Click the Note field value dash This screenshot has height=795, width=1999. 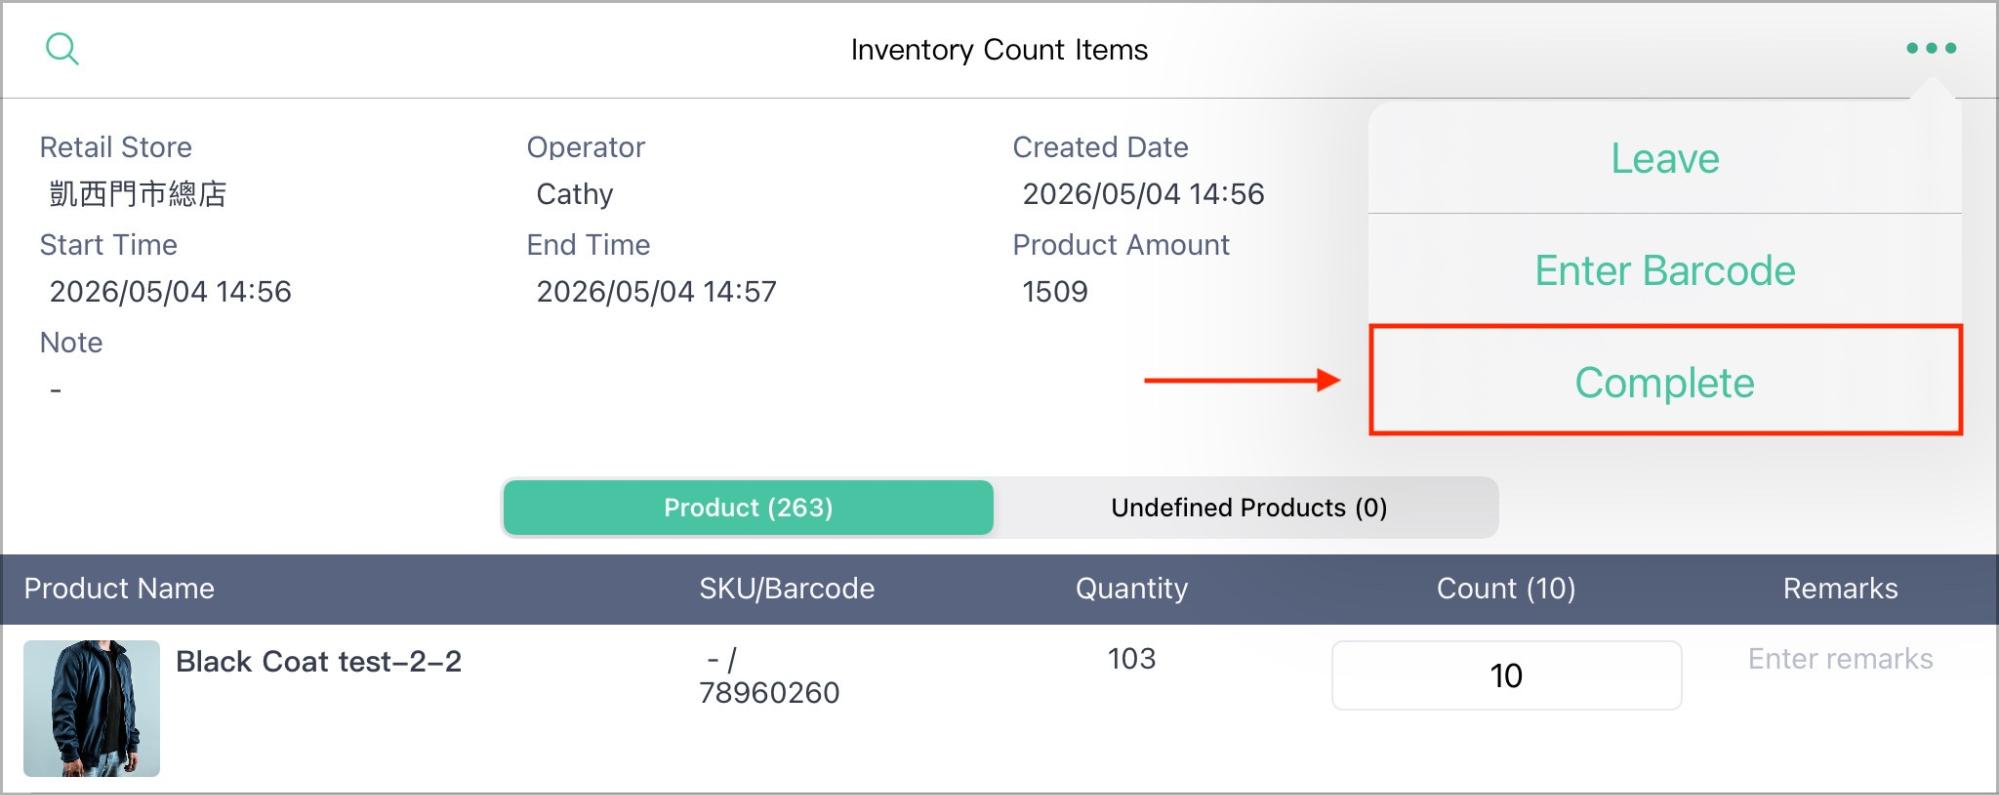pos(56,389)
